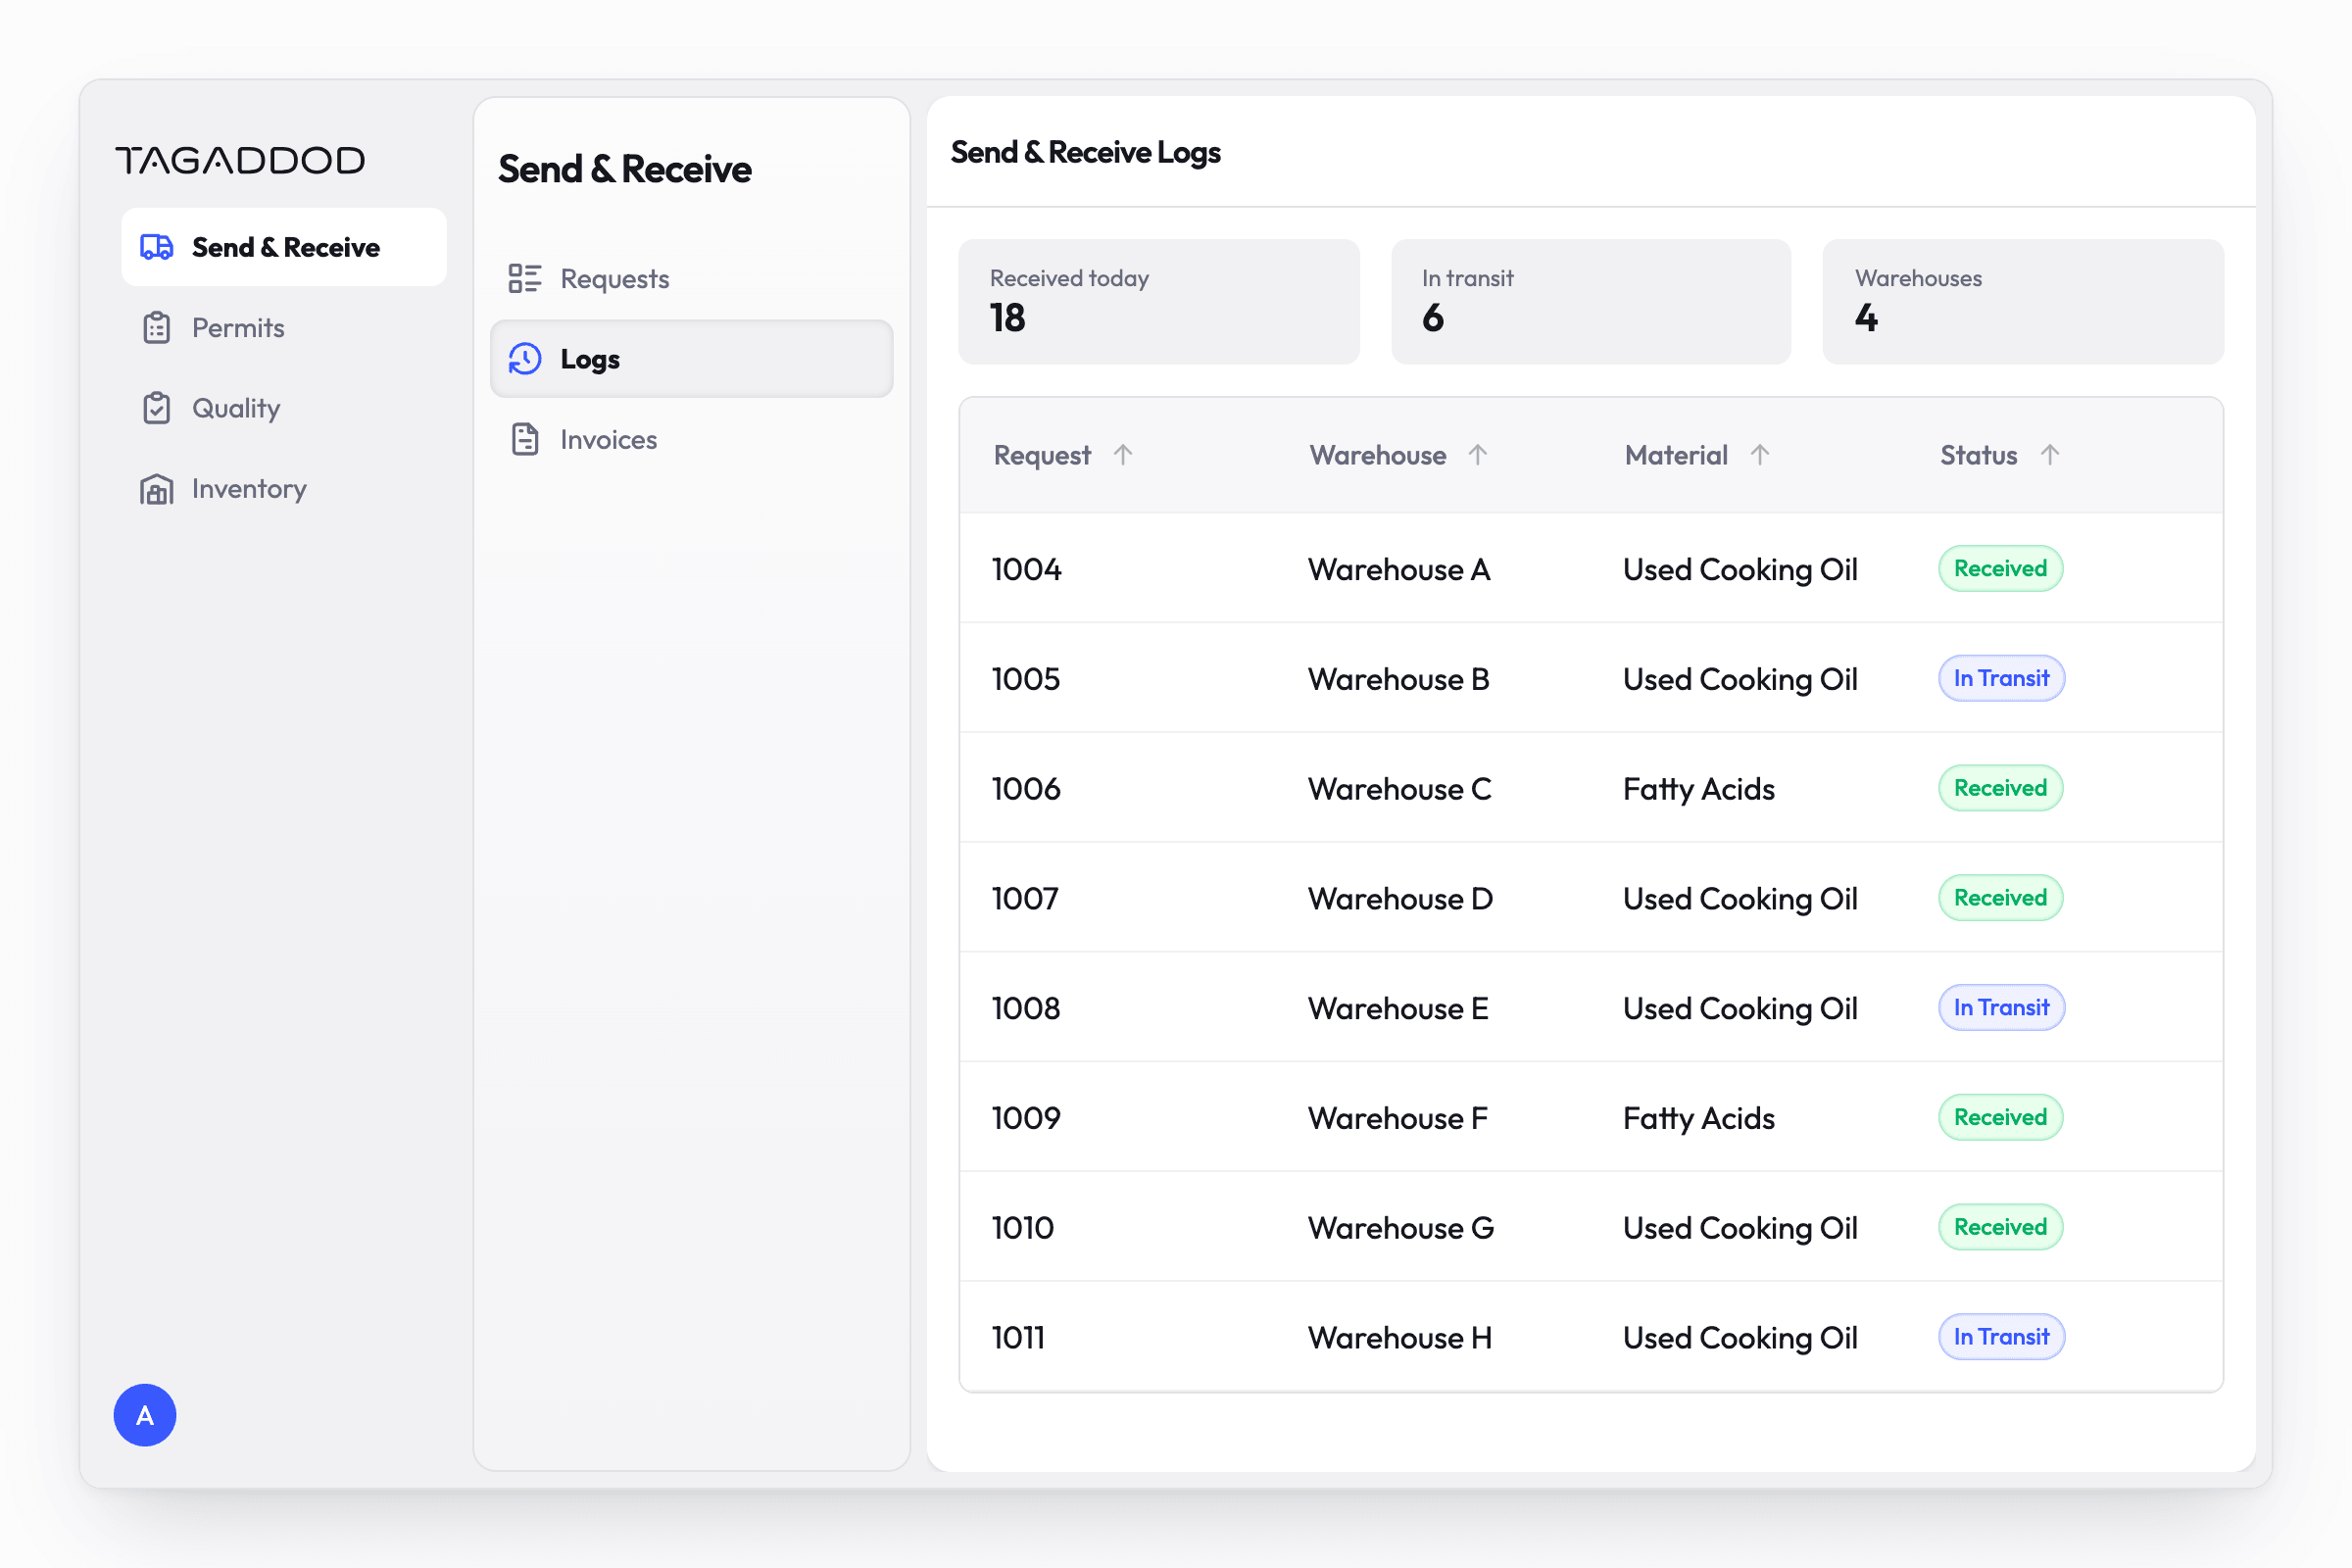Click the TAGADDOD logo
The width and height of the screenshot is (2352, 1568).
240,160
